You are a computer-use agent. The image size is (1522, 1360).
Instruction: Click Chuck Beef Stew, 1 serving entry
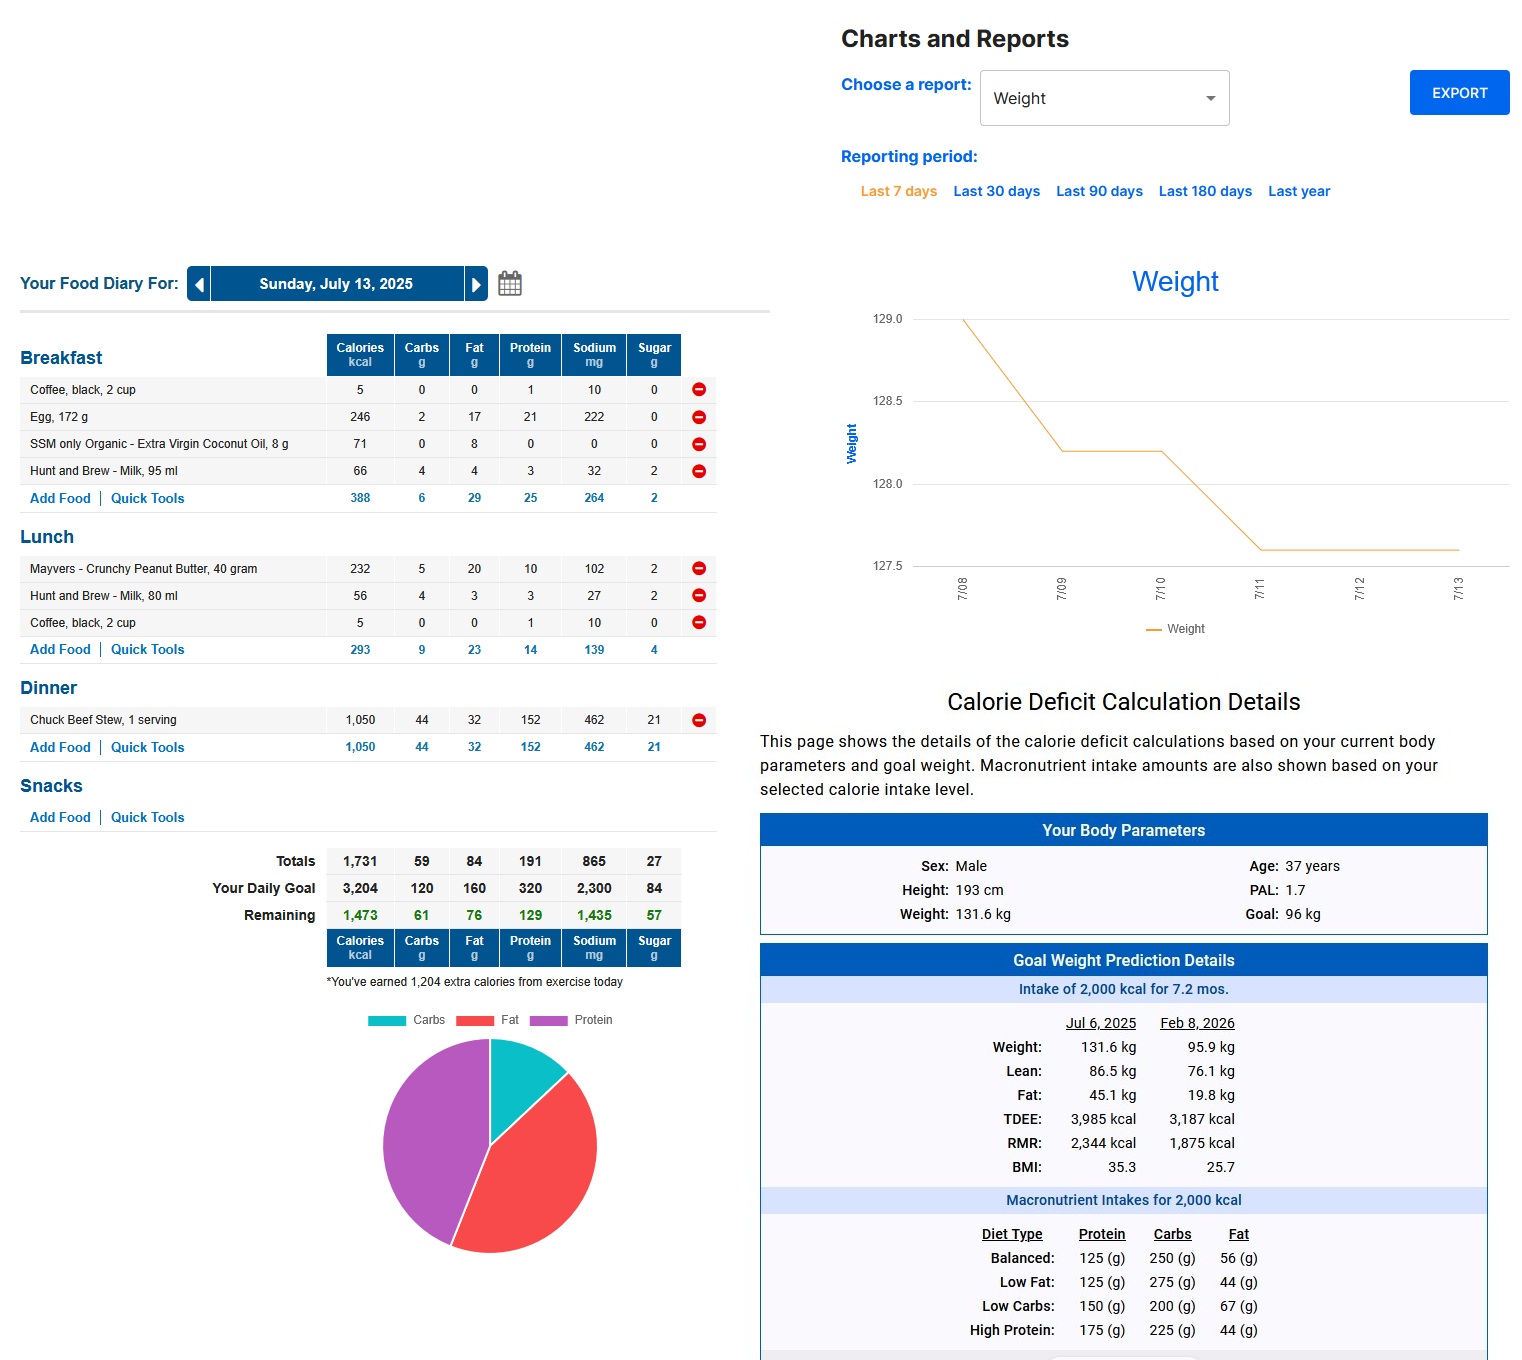point(103,720)
